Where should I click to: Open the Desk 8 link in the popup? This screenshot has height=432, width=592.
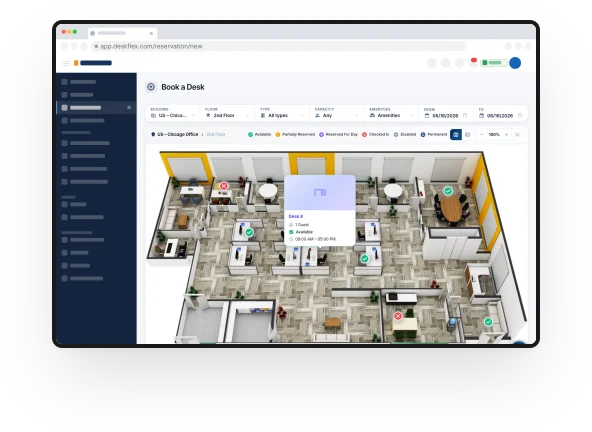pos(296,216)
